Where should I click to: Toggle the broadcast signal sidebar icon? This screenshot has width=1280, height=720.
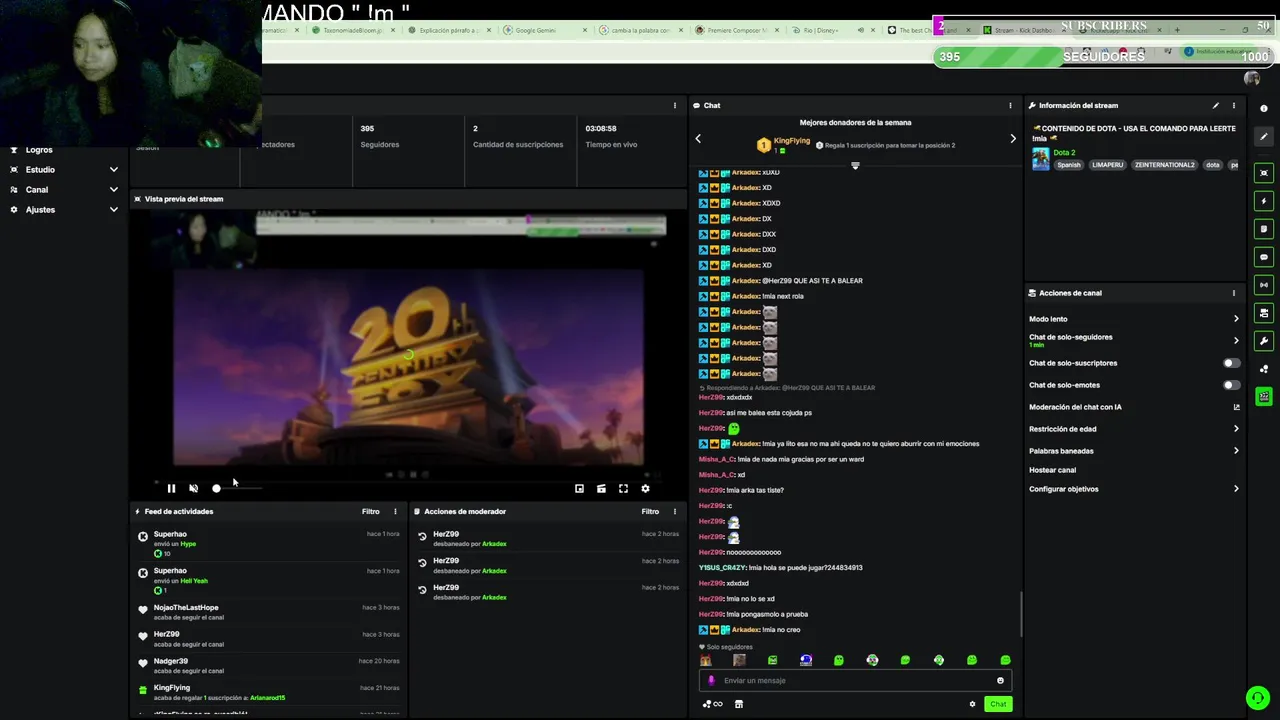[1264, 285]
